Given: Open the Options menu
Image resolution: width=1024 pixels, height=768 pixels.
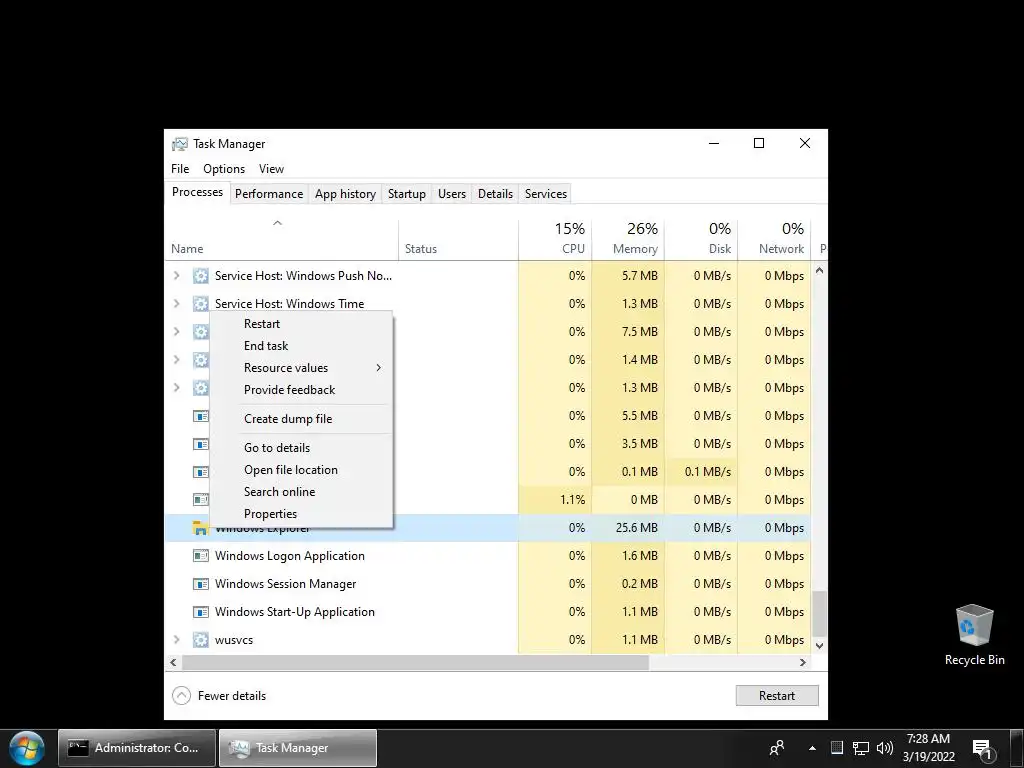Looking at the screenshot, I should (x=224, y=168).
